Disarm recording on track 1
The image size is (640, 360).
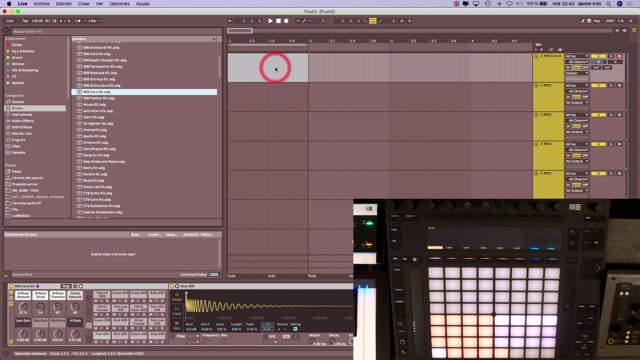[x=620, y=56]
